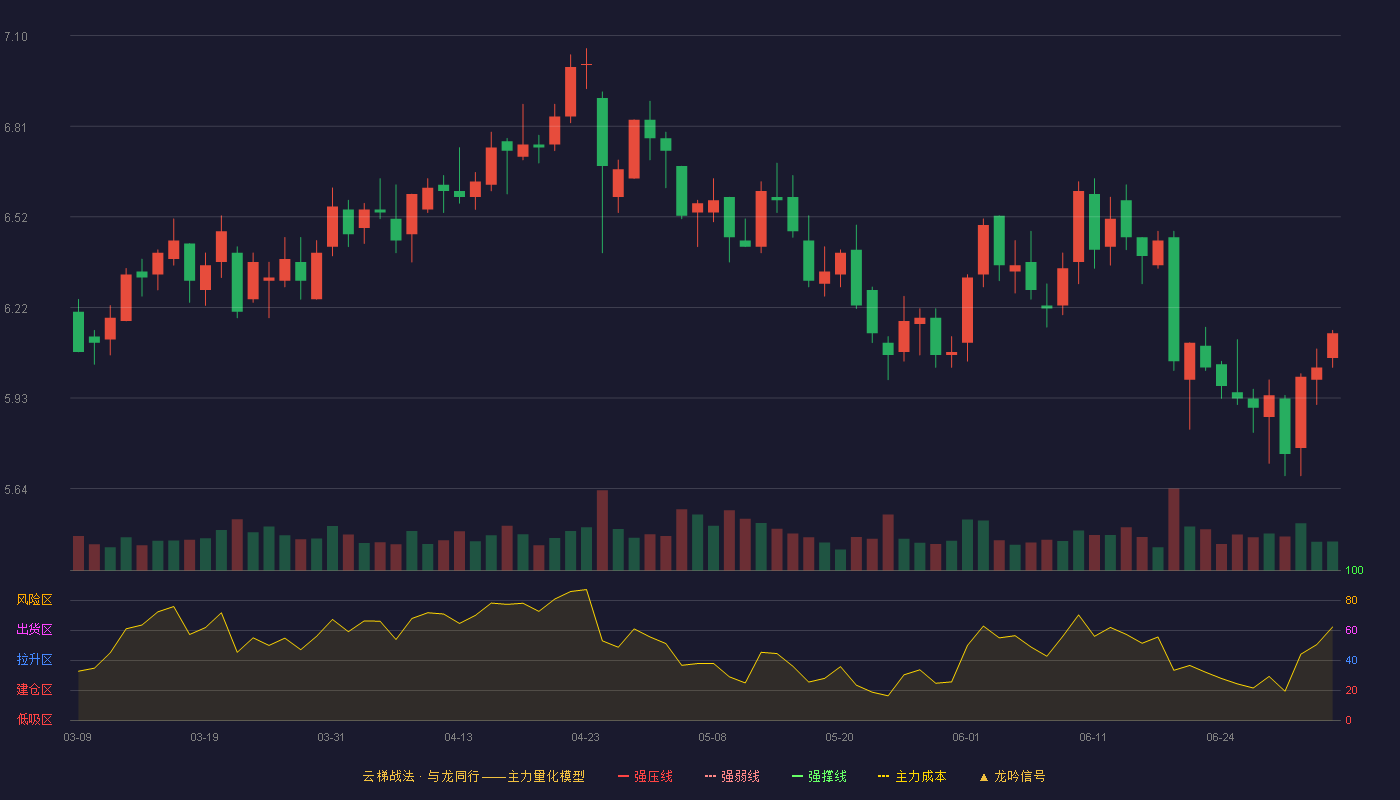
Task: Select the 04-13 date label
Action: pos(459,737)
